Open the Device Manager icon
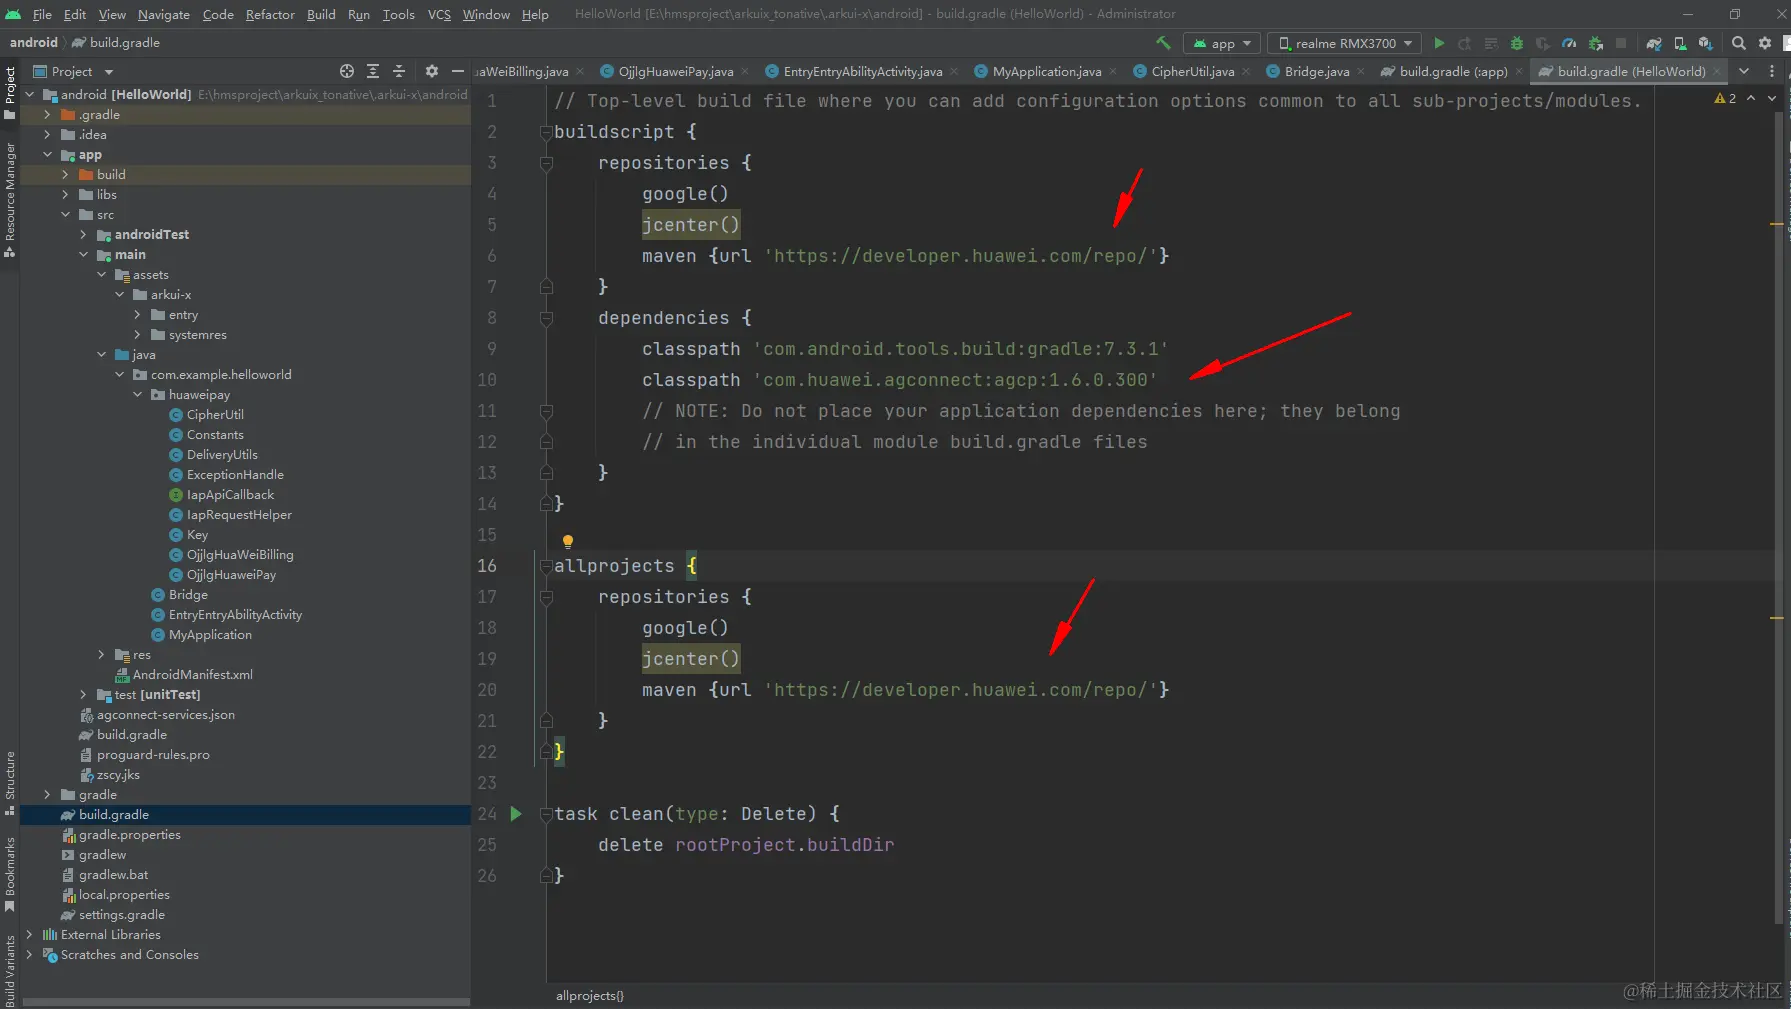 pos(1680,43)
